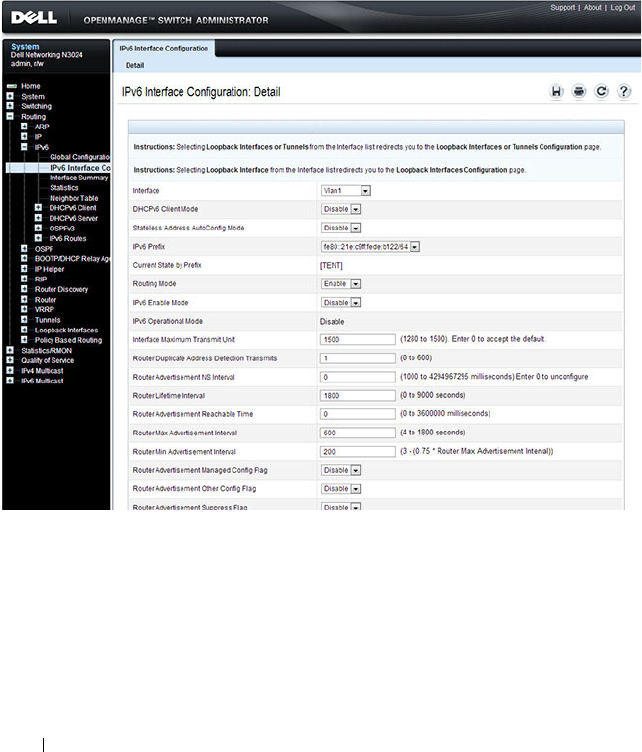Collapse the IPv6 tree node

(x=24, y=147)
